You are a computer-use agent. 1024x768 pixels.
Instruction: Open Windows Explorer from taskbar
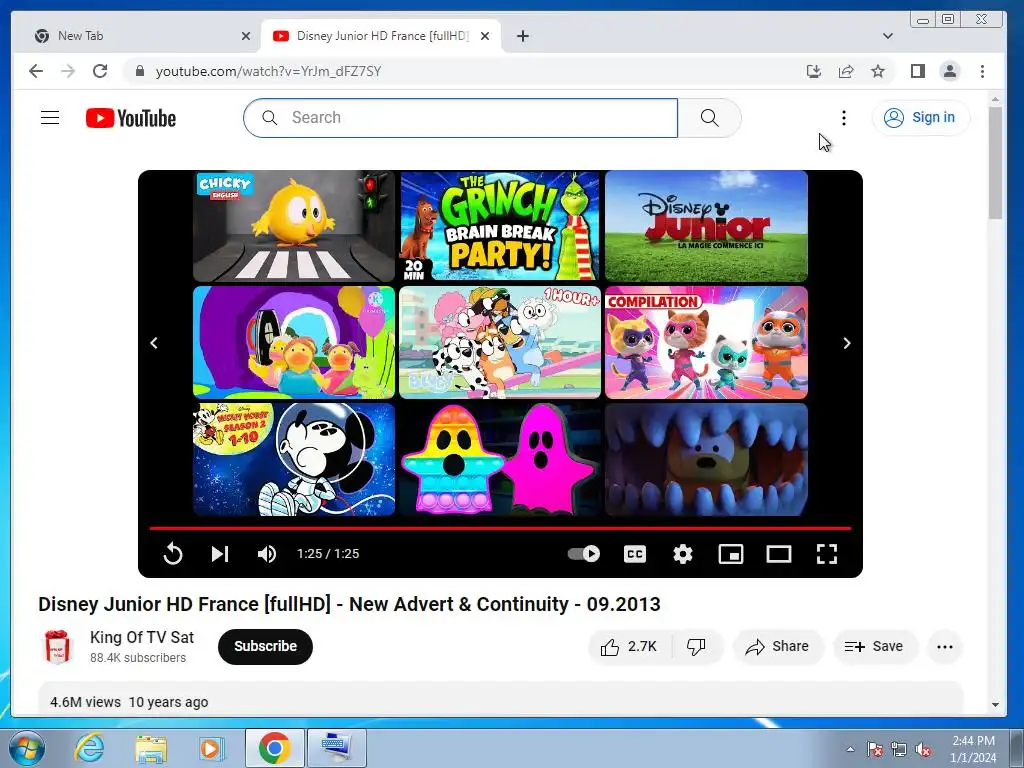tap(151, 748)
